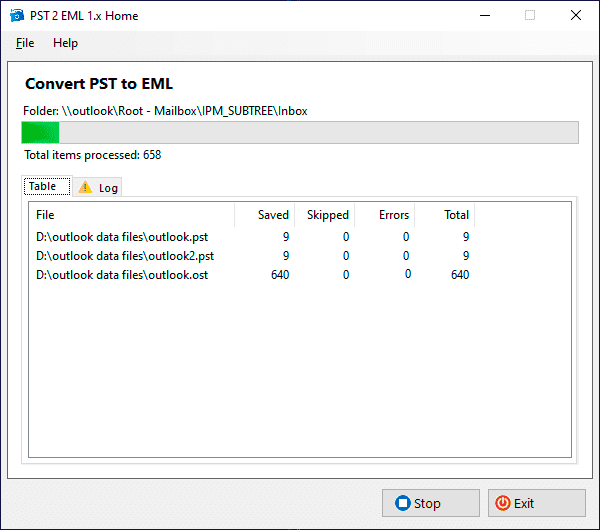This screenshot has height=530, width=600.
Task: Click the red power icon on Exit button
Action: pyautogui.click(x=502, y=503)
